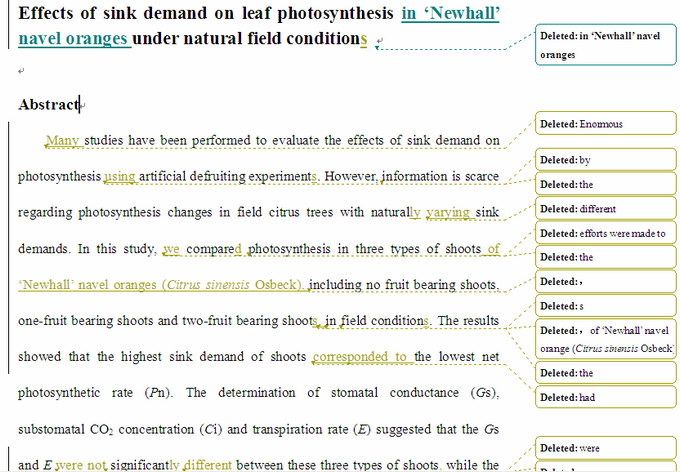Click the balloon mentioning deleted 'Citrus sinensis Osbeck'

point(604,336)
